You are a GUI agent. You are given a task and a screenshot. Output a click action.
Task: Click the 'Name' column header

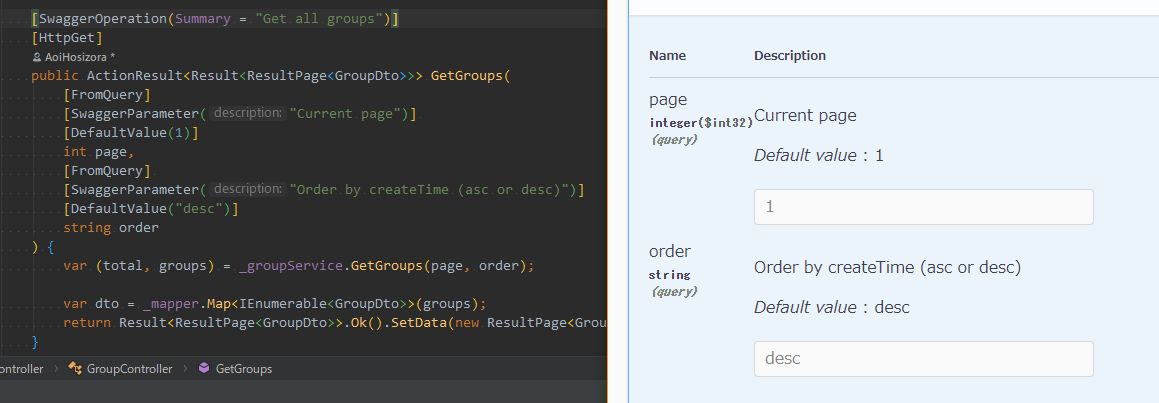[667, 55]
